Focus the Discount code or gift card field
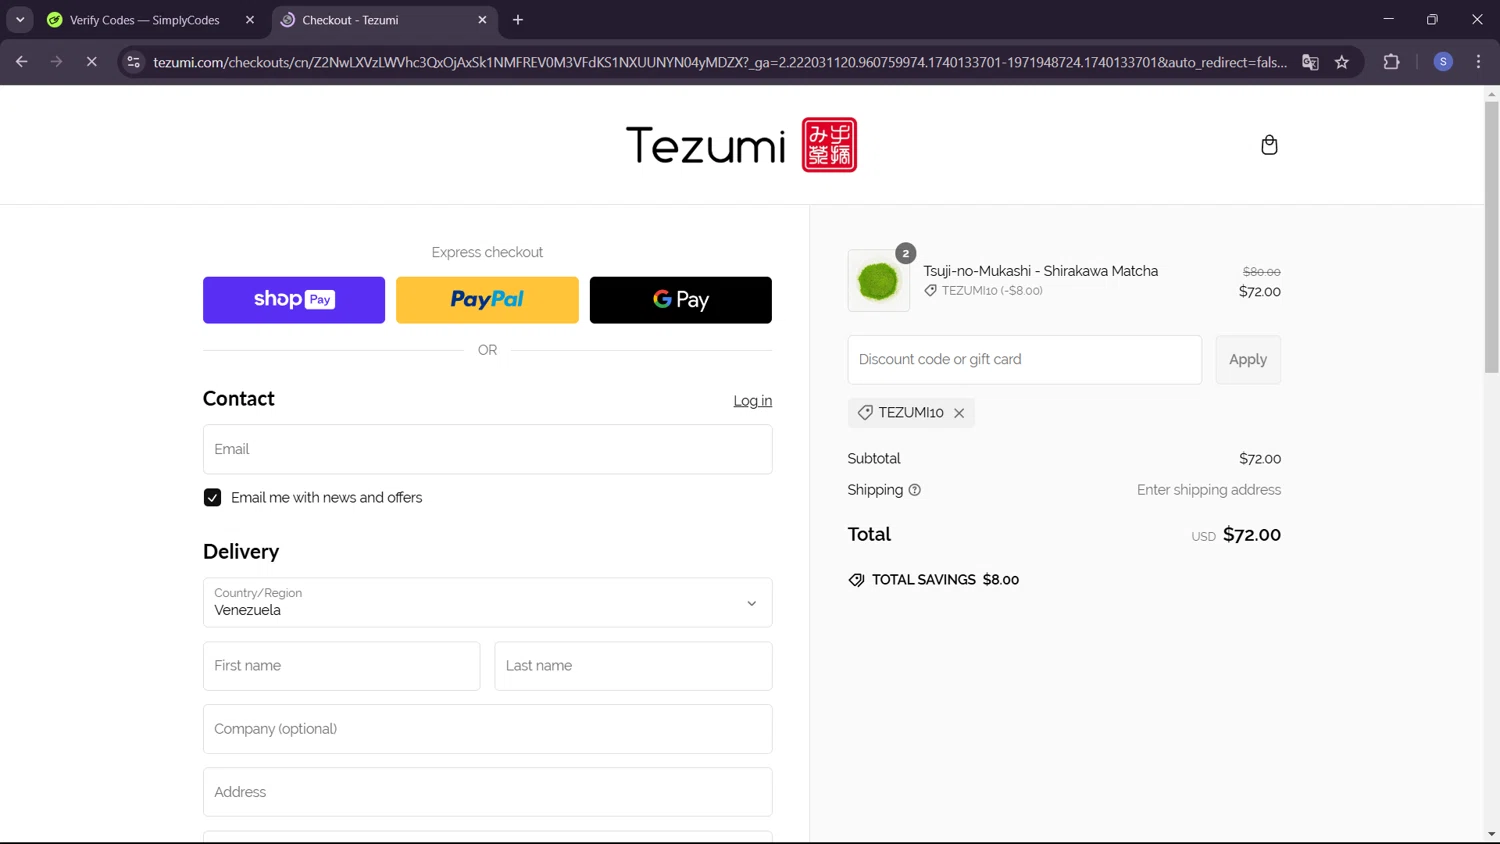1500x844 pixels. (x=1025, y=360)
